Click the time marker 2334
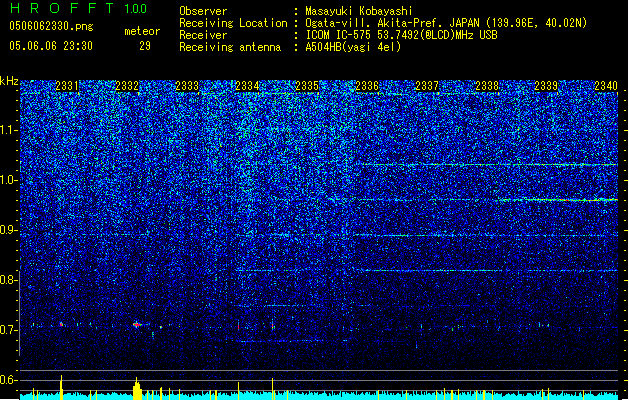Image resolution: width=629 pixels, height=400 pixels. [x=247, y=86]
